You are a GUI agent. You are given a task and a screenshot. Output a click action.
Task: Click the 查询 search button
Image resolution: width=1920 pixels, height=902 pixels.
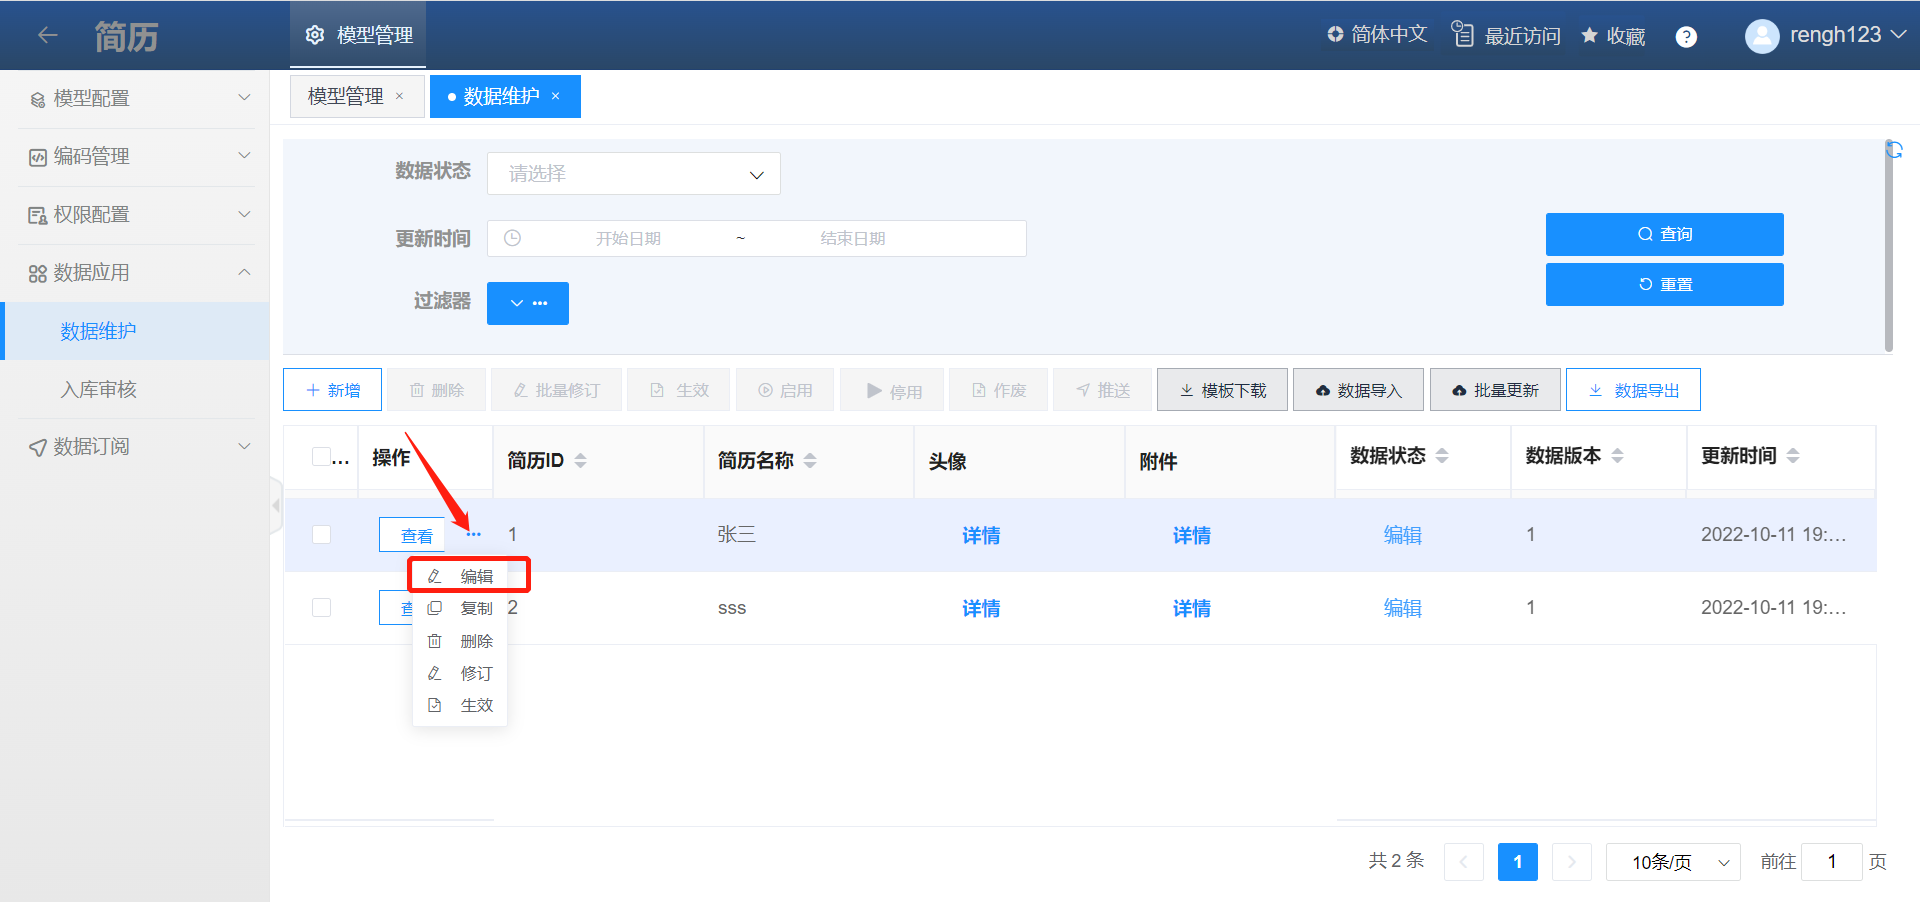pos(1664,234)
